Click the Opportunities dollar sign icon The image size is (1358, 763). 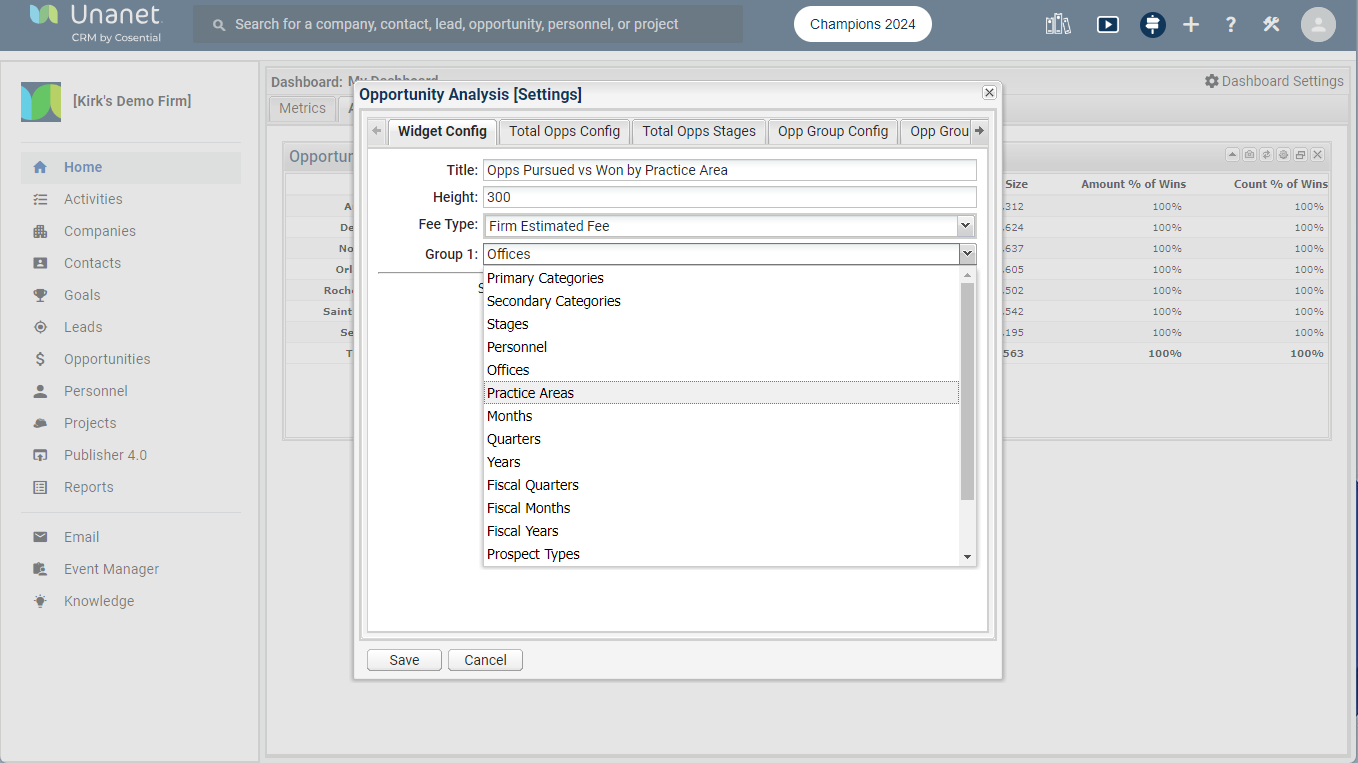point(40,359)
